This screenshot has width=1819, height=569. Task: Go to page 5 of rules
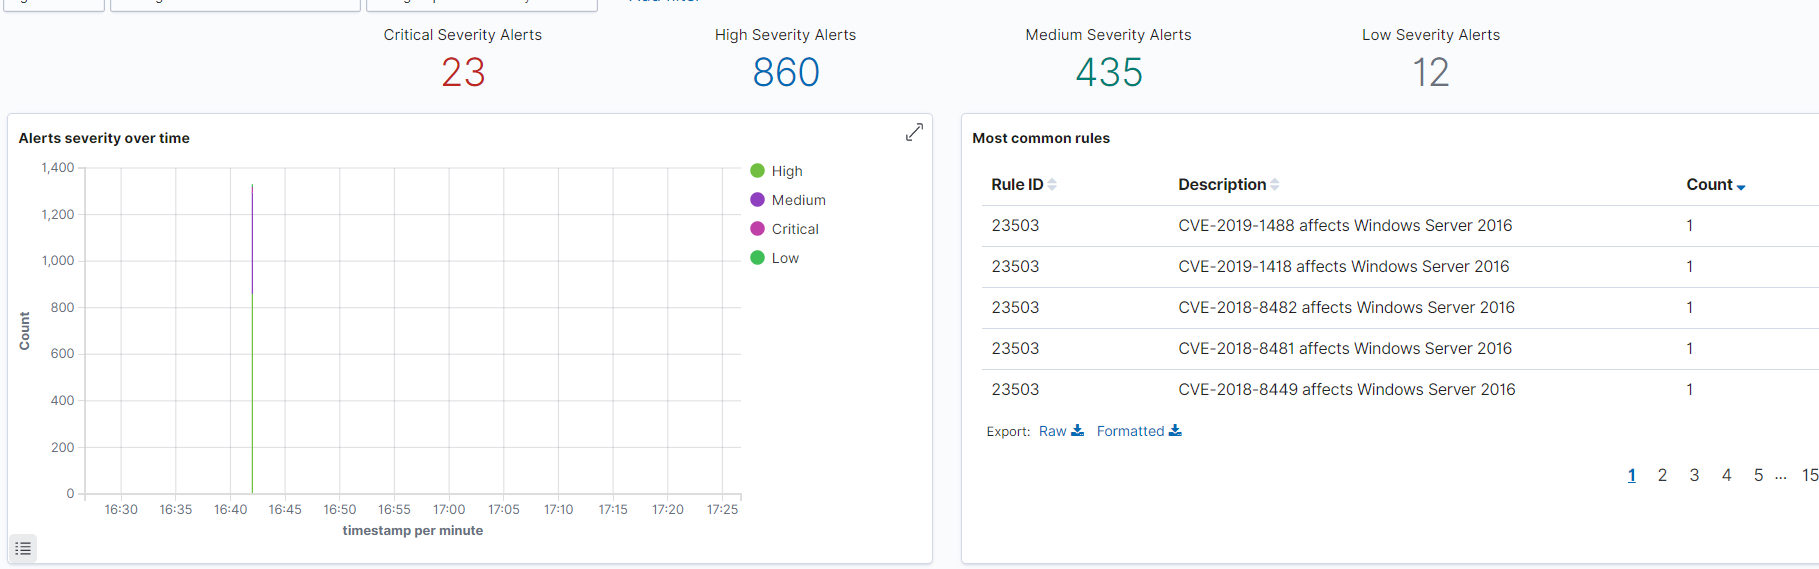point(1758,475)
